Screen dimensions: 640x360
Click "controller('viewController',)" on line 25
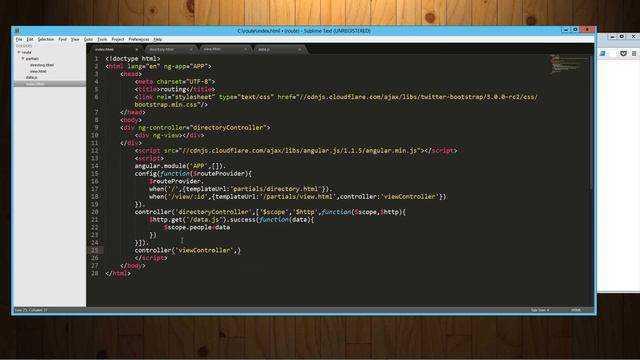[188, 250]
